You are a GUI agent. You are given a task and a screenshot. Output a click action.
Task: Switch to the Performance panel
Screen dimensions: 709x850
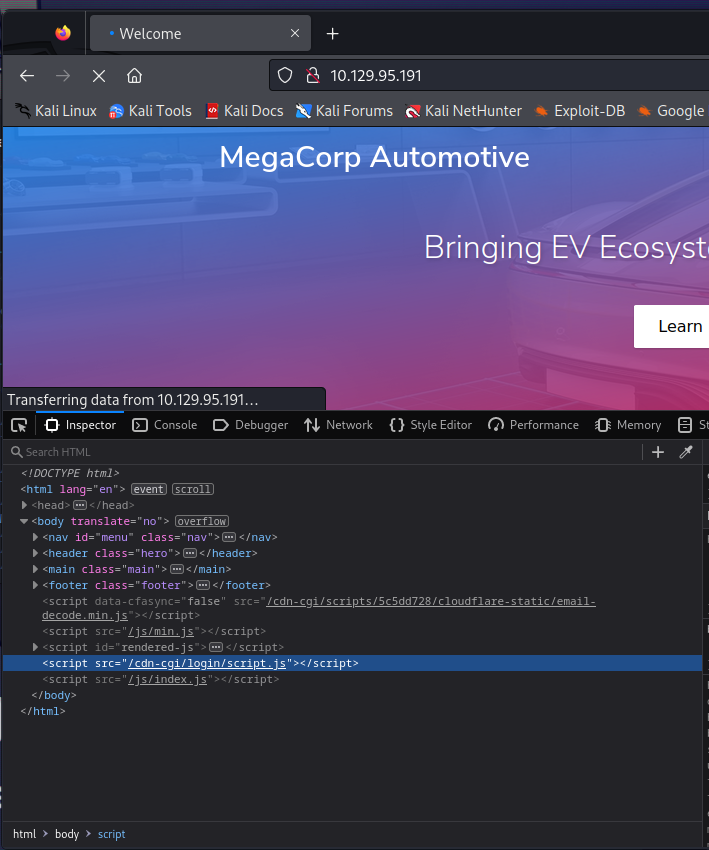point(533,425)
